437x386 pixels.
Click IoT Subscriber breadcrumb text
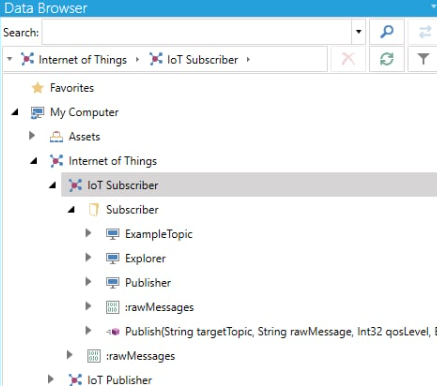203,60
